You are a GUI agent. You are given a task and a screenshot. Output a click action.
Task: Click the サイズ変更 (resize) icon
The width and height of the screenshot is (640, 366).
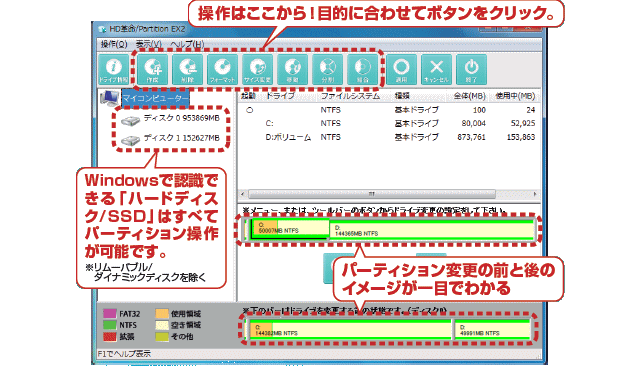point(258,69)
